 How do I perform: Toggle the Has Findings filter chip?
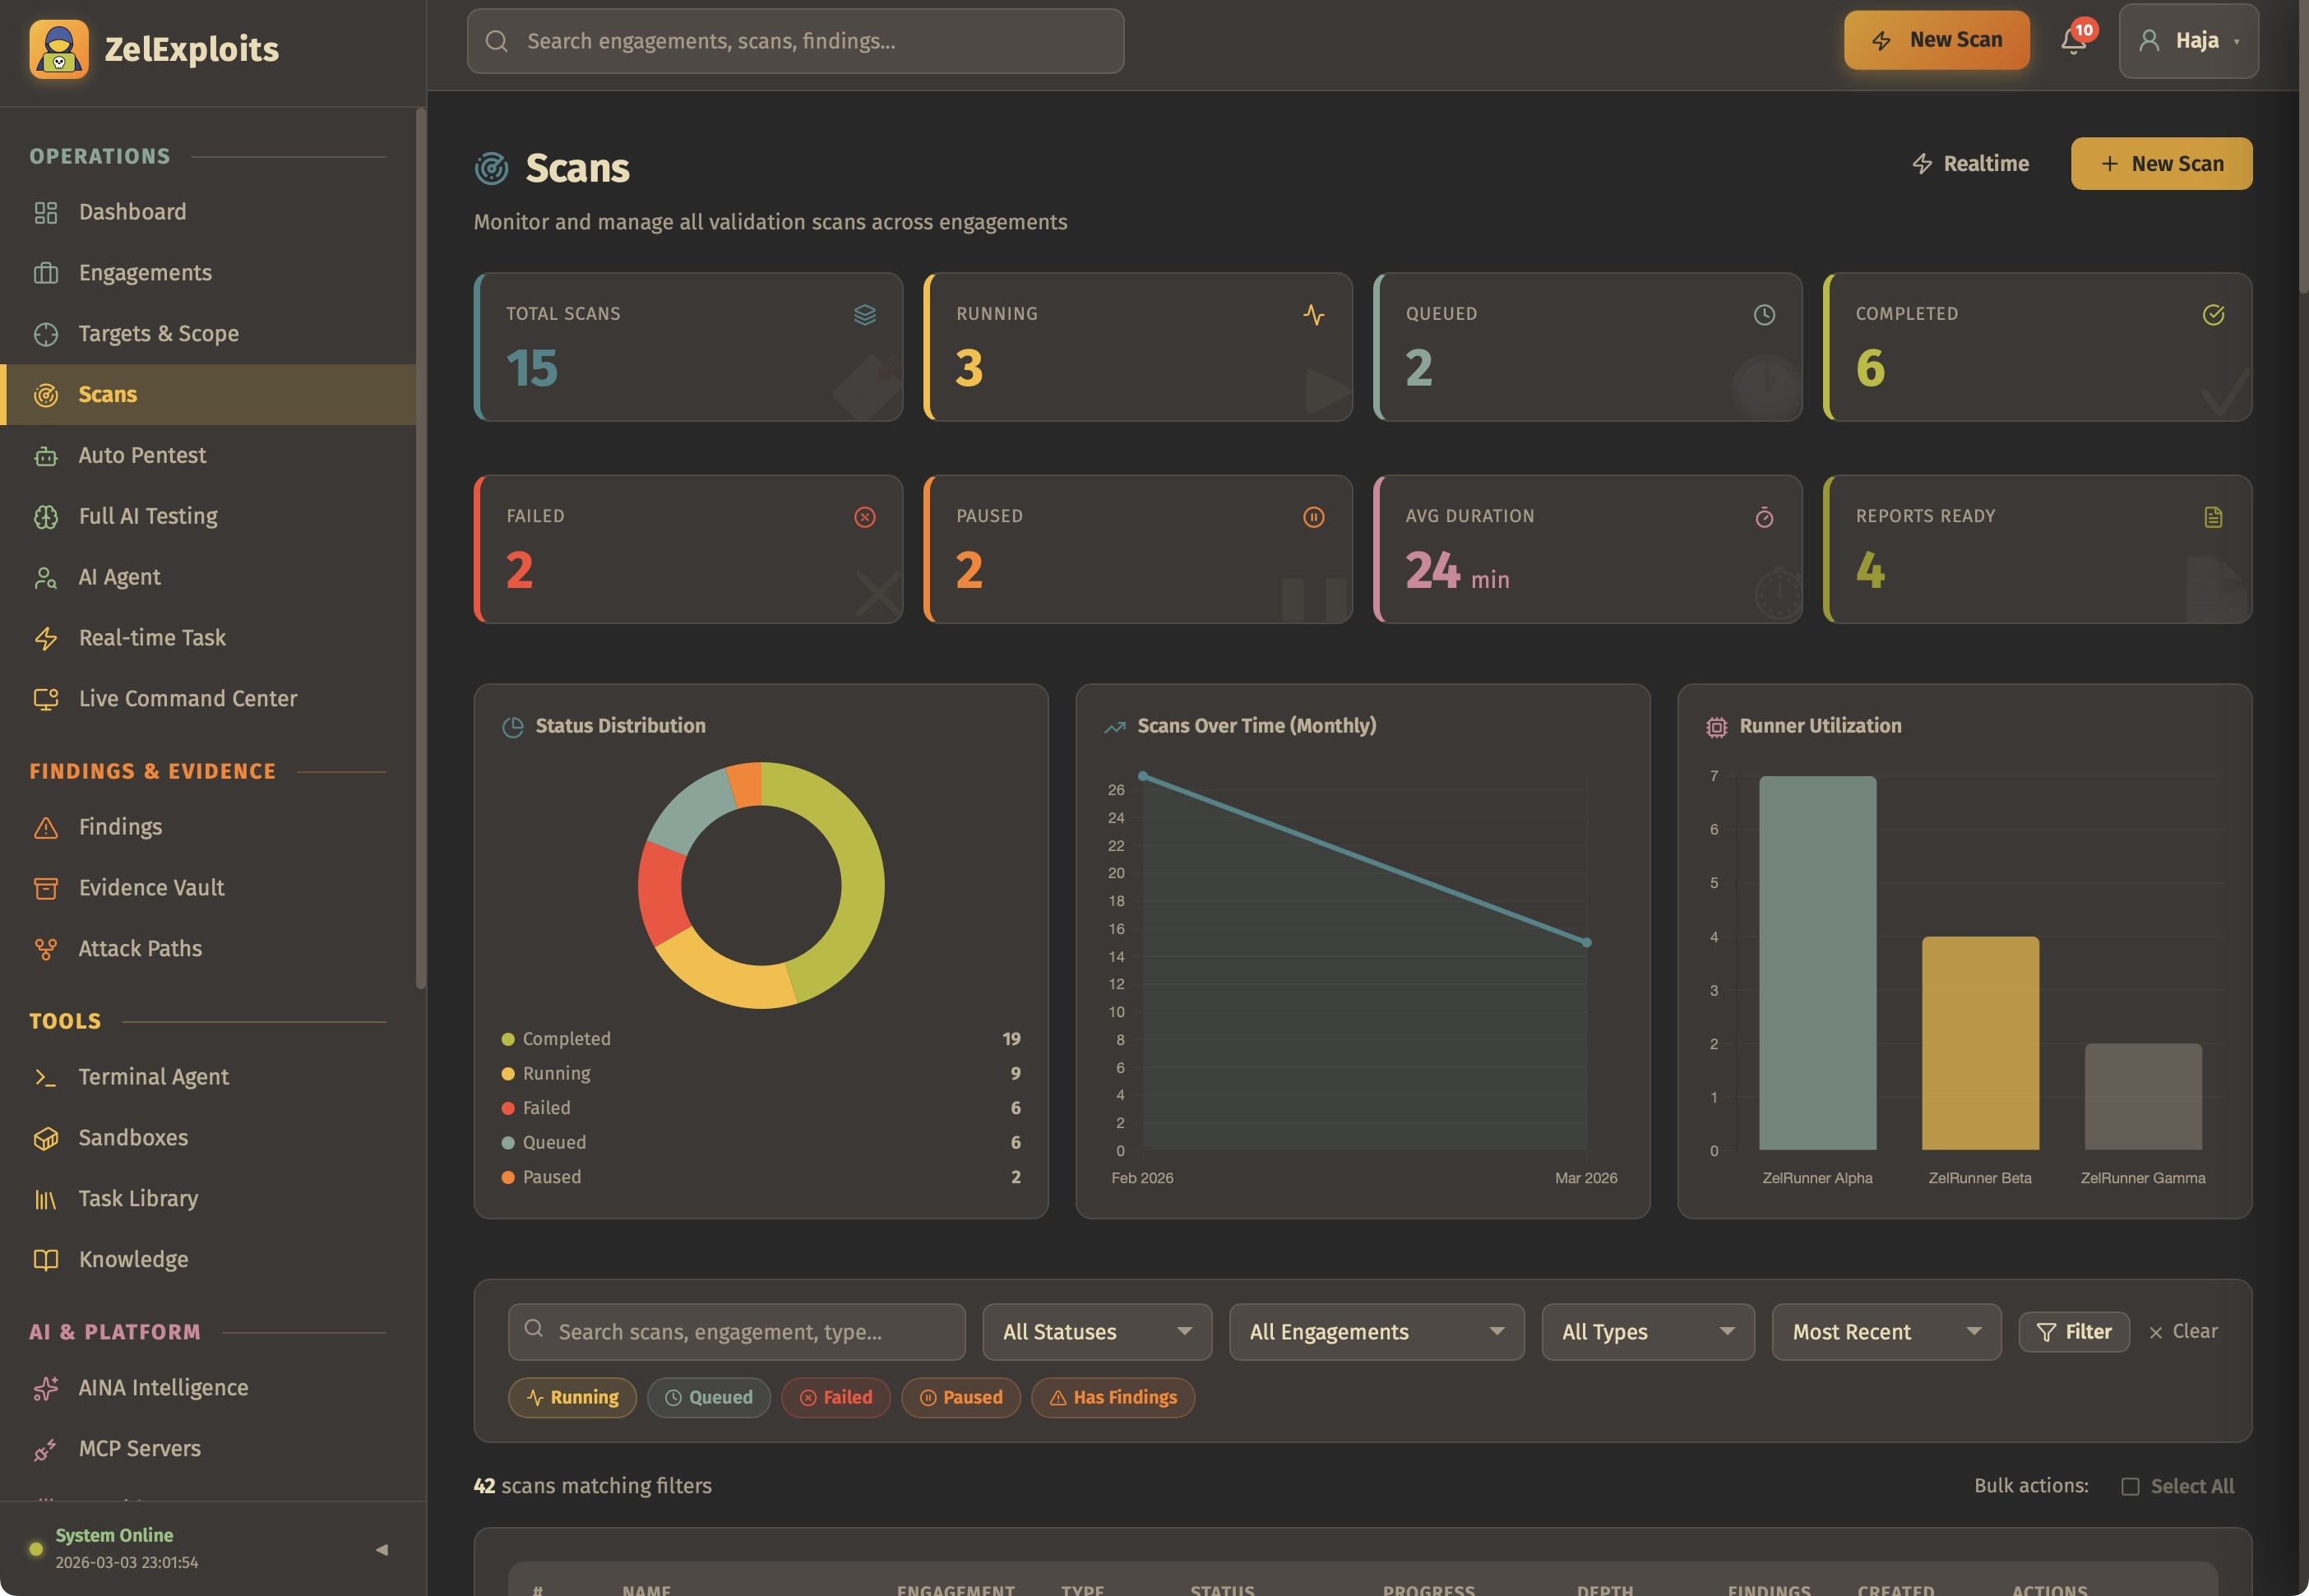[x=1112, y=1397]
